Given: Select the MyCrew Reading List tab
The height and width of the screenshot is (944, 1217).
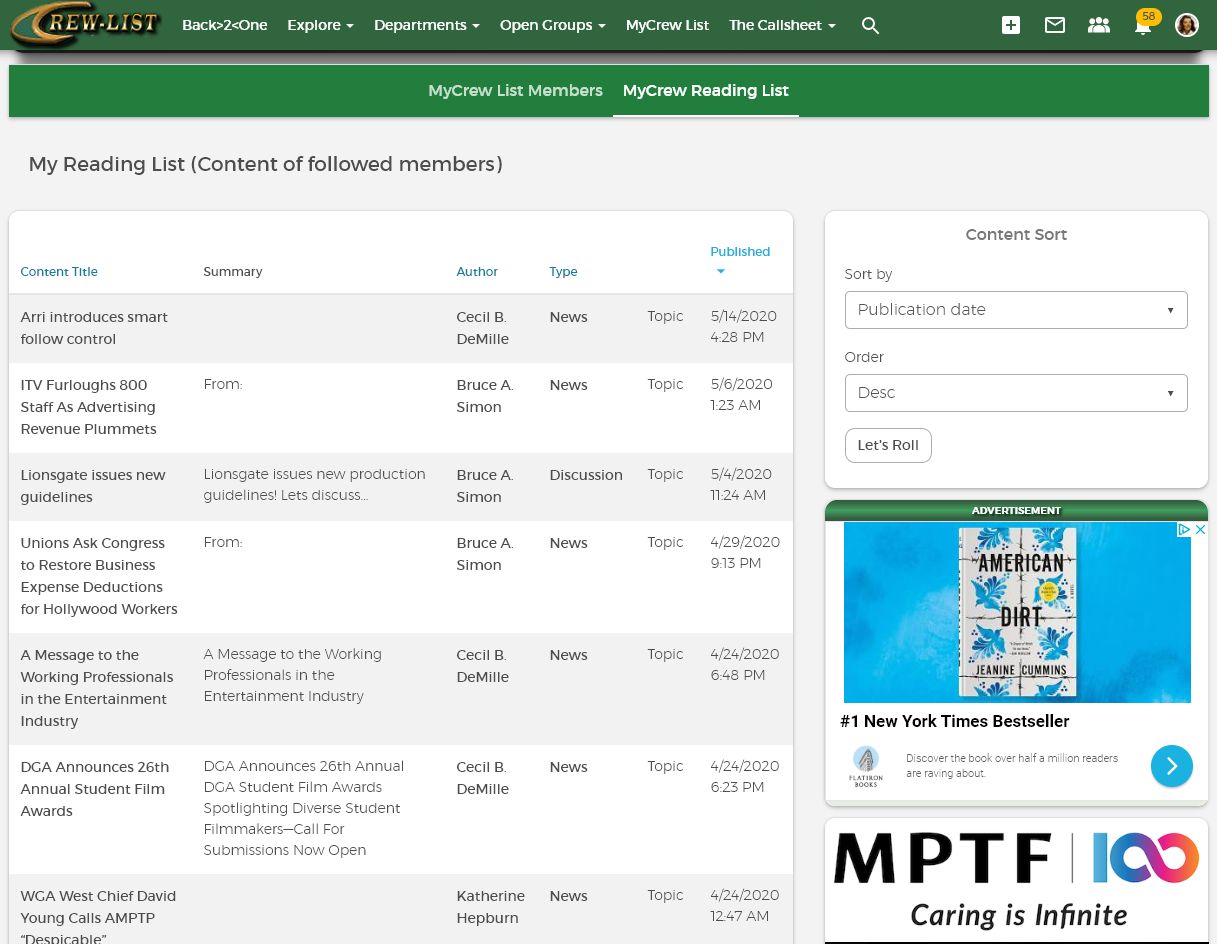Looking at the screenshot, I should pyautogui.click(x=705, y=91).
